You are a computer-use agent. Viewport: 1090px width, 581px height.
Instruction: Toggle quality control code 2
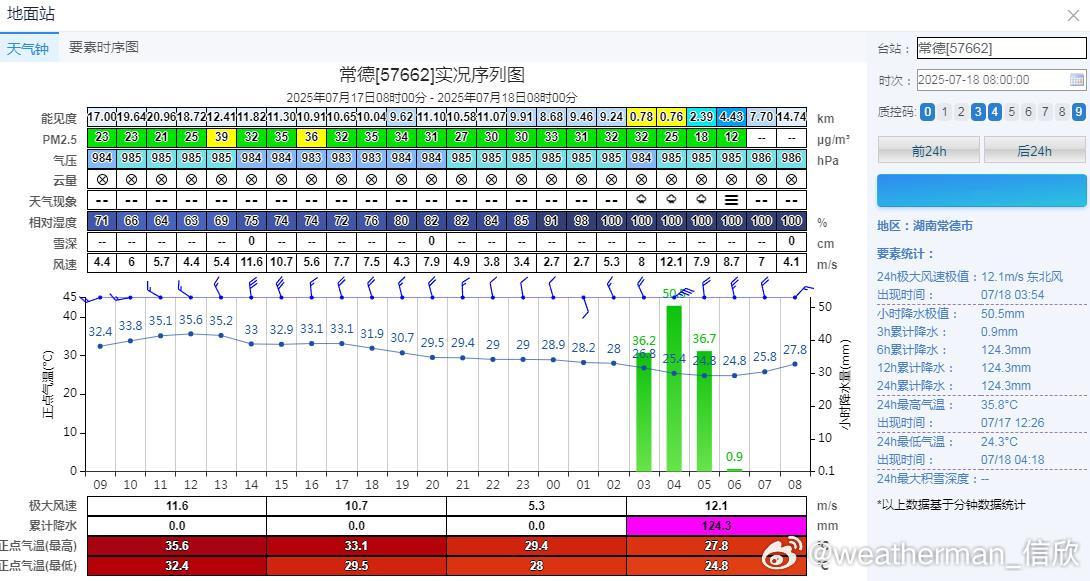click(961, 111)
